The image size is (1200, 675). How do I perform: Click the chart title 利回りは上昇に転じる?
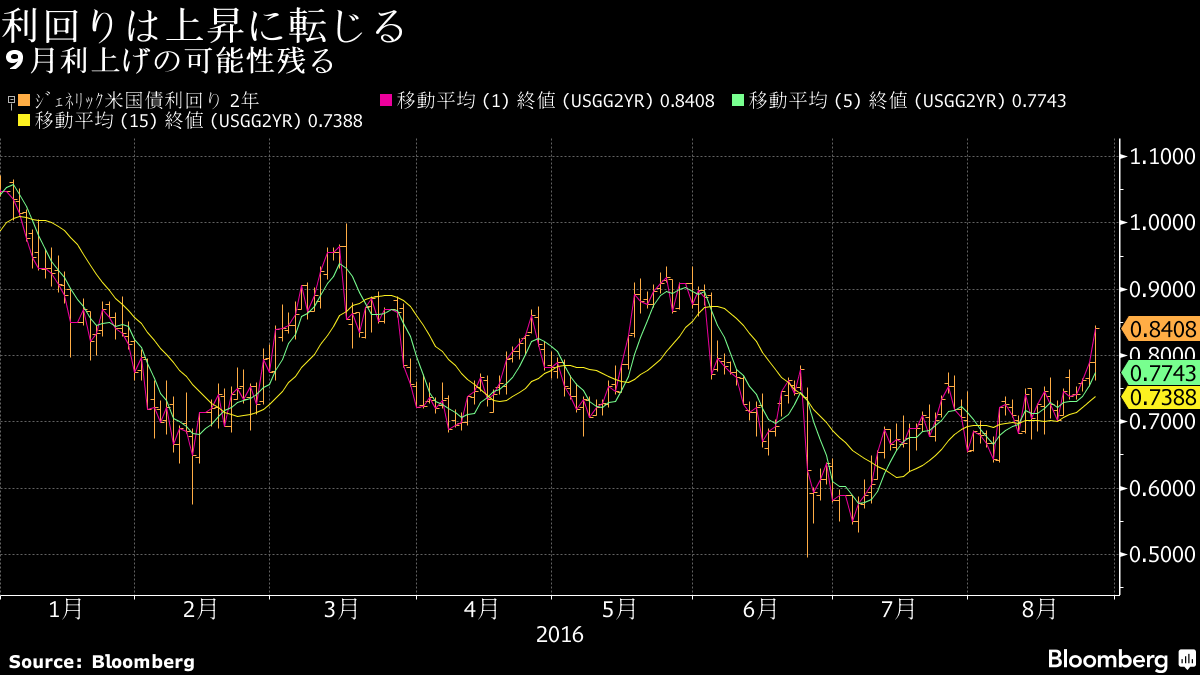click(x=204, y=26)
